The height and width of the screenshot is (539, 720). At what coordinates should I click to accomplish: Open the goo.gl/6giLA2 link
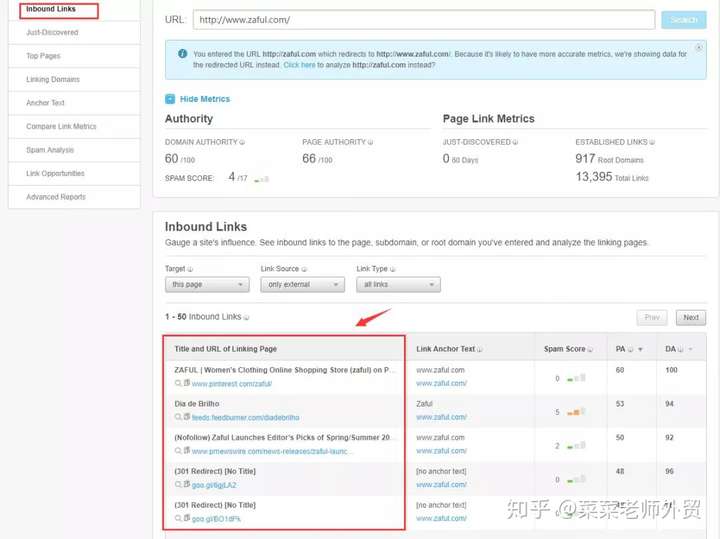coord(214,485)
